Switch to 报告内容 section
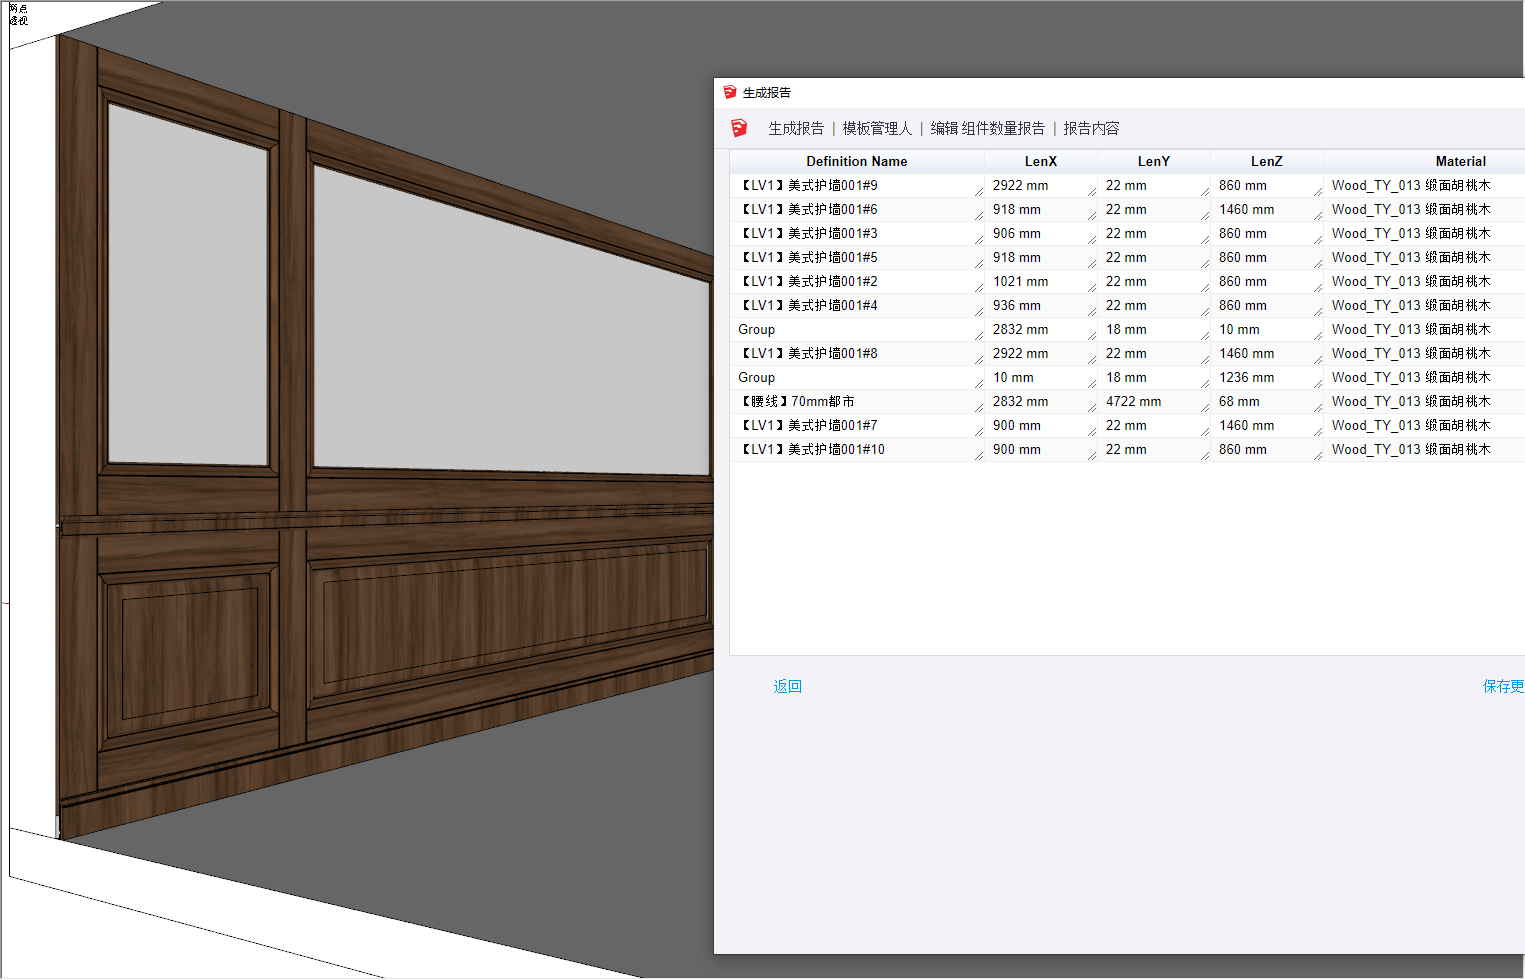This screenshot has width=1525, height=980. 1091,128
